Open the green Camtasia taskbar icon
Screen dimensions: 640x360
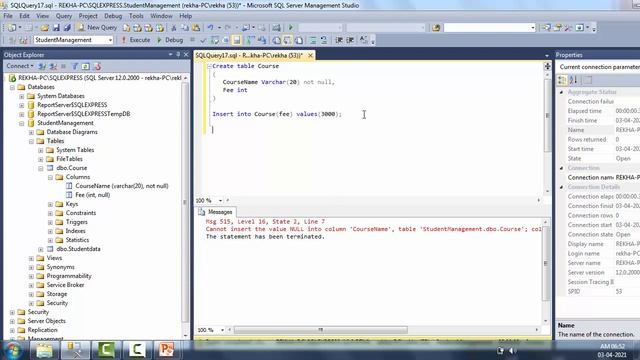[106, 350]
